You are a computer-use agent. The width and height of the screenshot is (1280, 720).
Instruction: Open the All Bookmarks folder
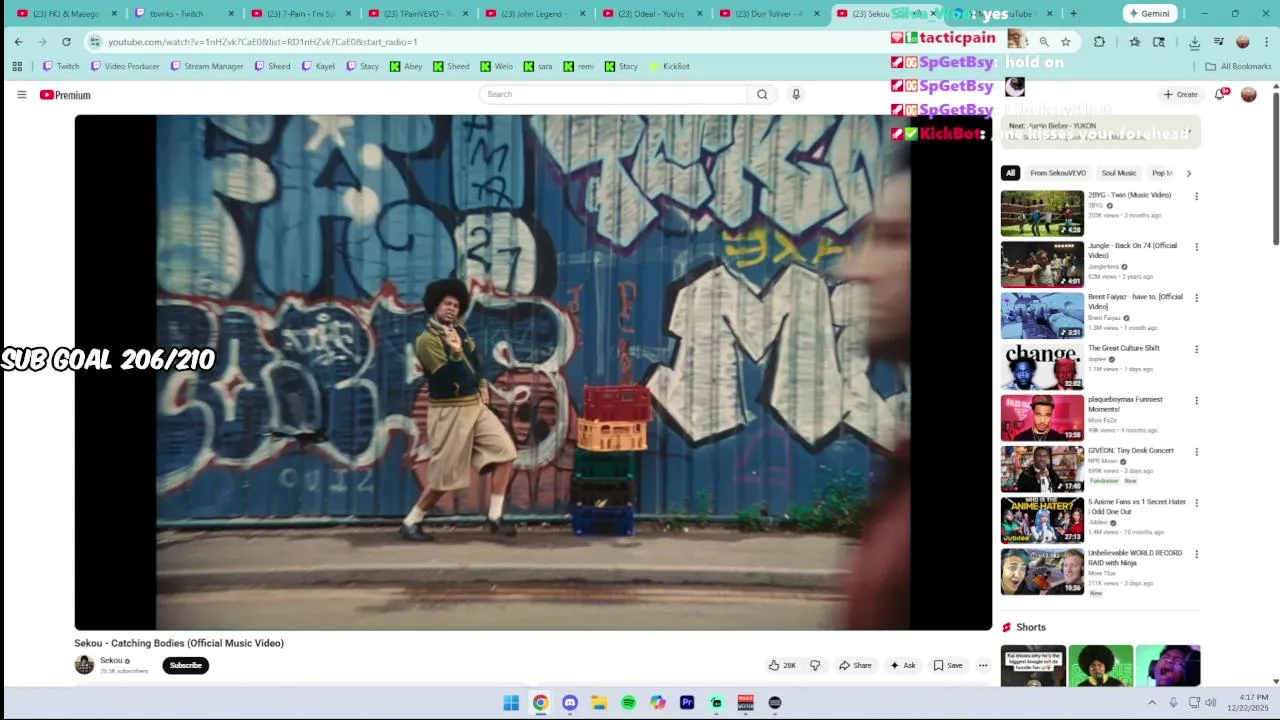pyautogui.click(x=1238, y=66)
